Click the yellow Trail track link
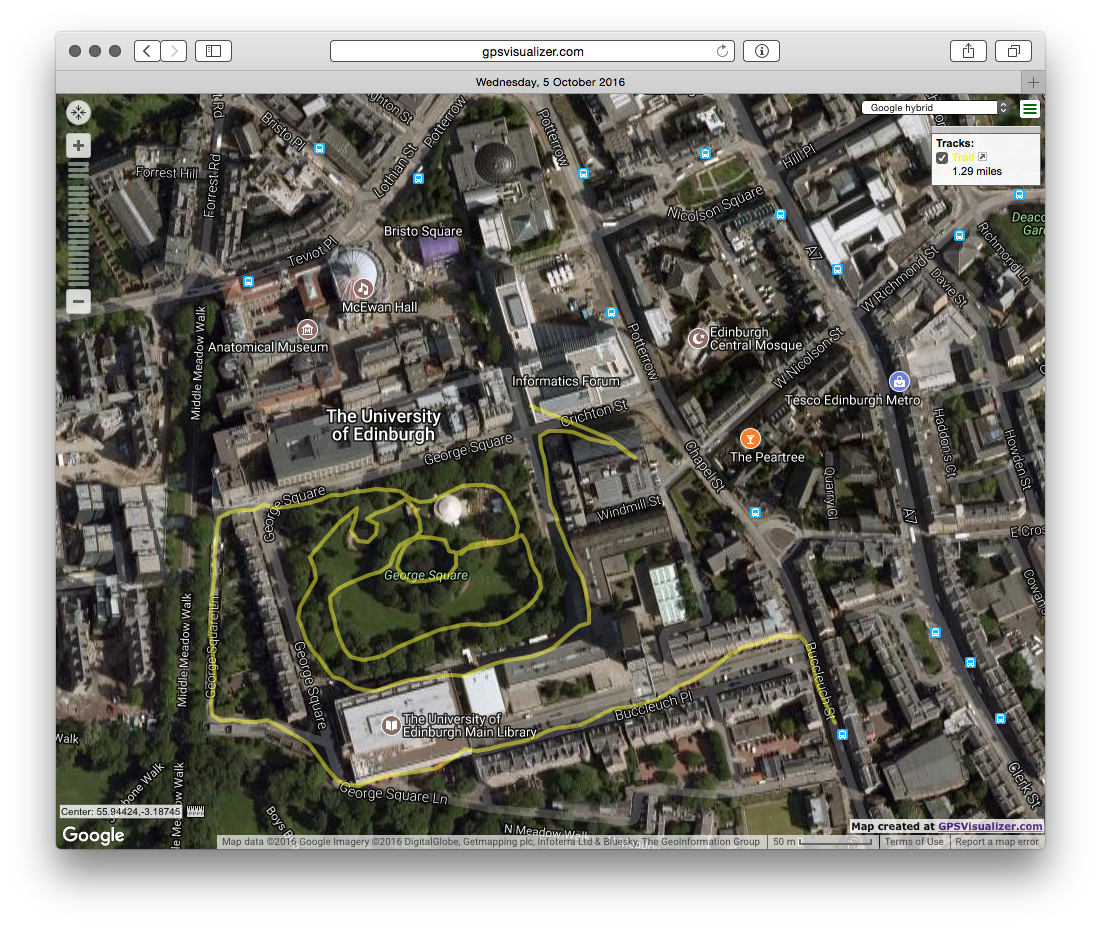The height and width of the screenshot is (929, 1101). [963, 157]
